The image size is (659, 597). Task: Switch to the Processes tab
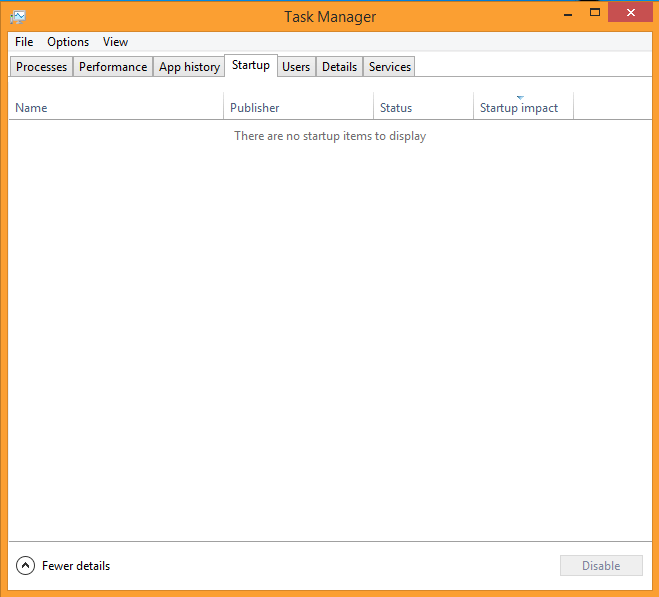[41, 67]
